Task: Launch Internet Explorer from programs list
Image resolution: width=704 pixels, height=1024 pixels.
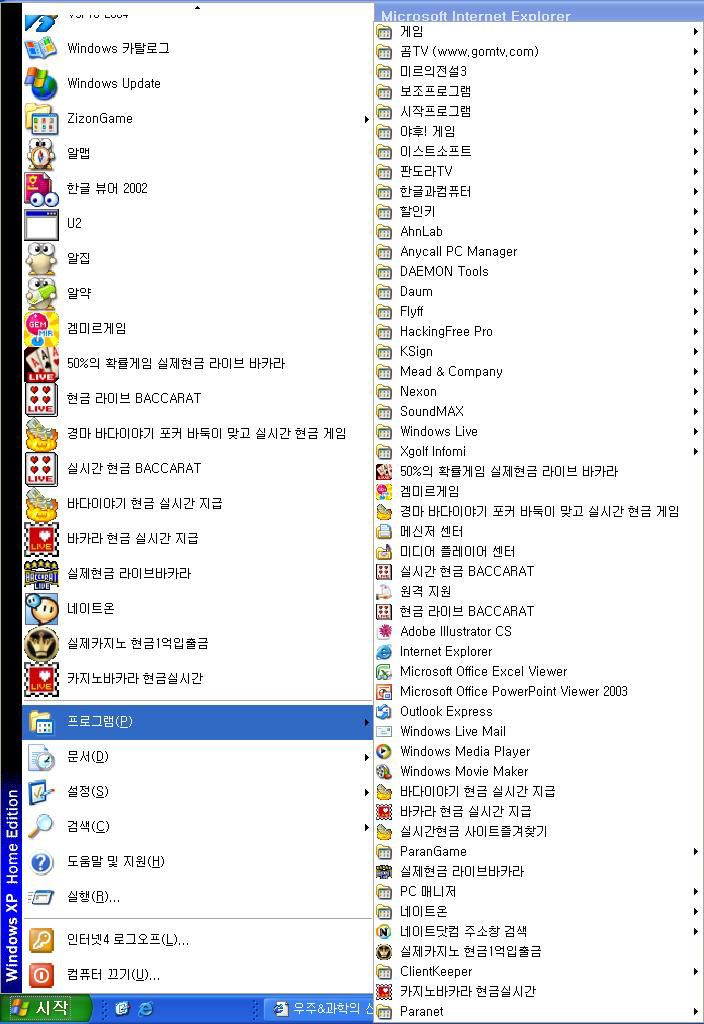Action: (x=538, y=652)
